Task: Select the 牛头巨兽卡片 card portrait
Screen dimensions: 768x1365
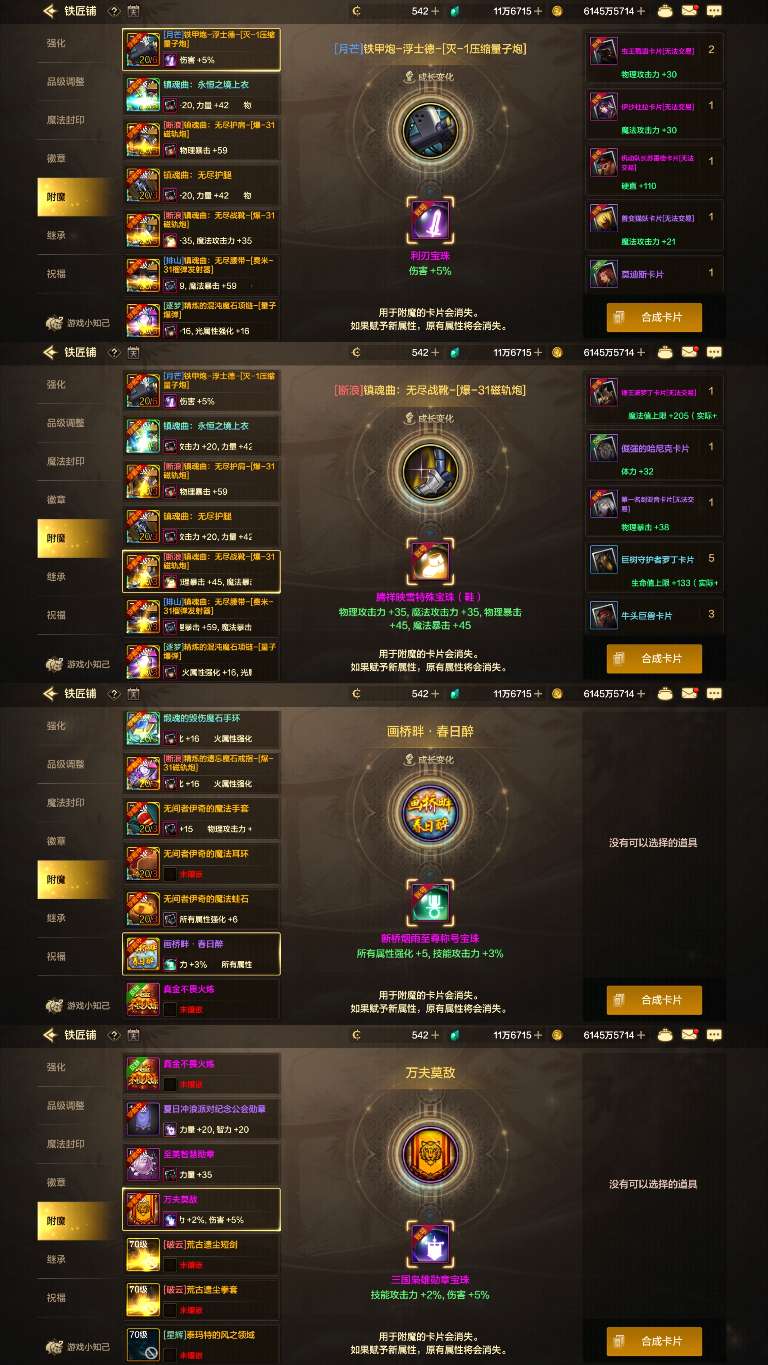Action: pos(603,614)
